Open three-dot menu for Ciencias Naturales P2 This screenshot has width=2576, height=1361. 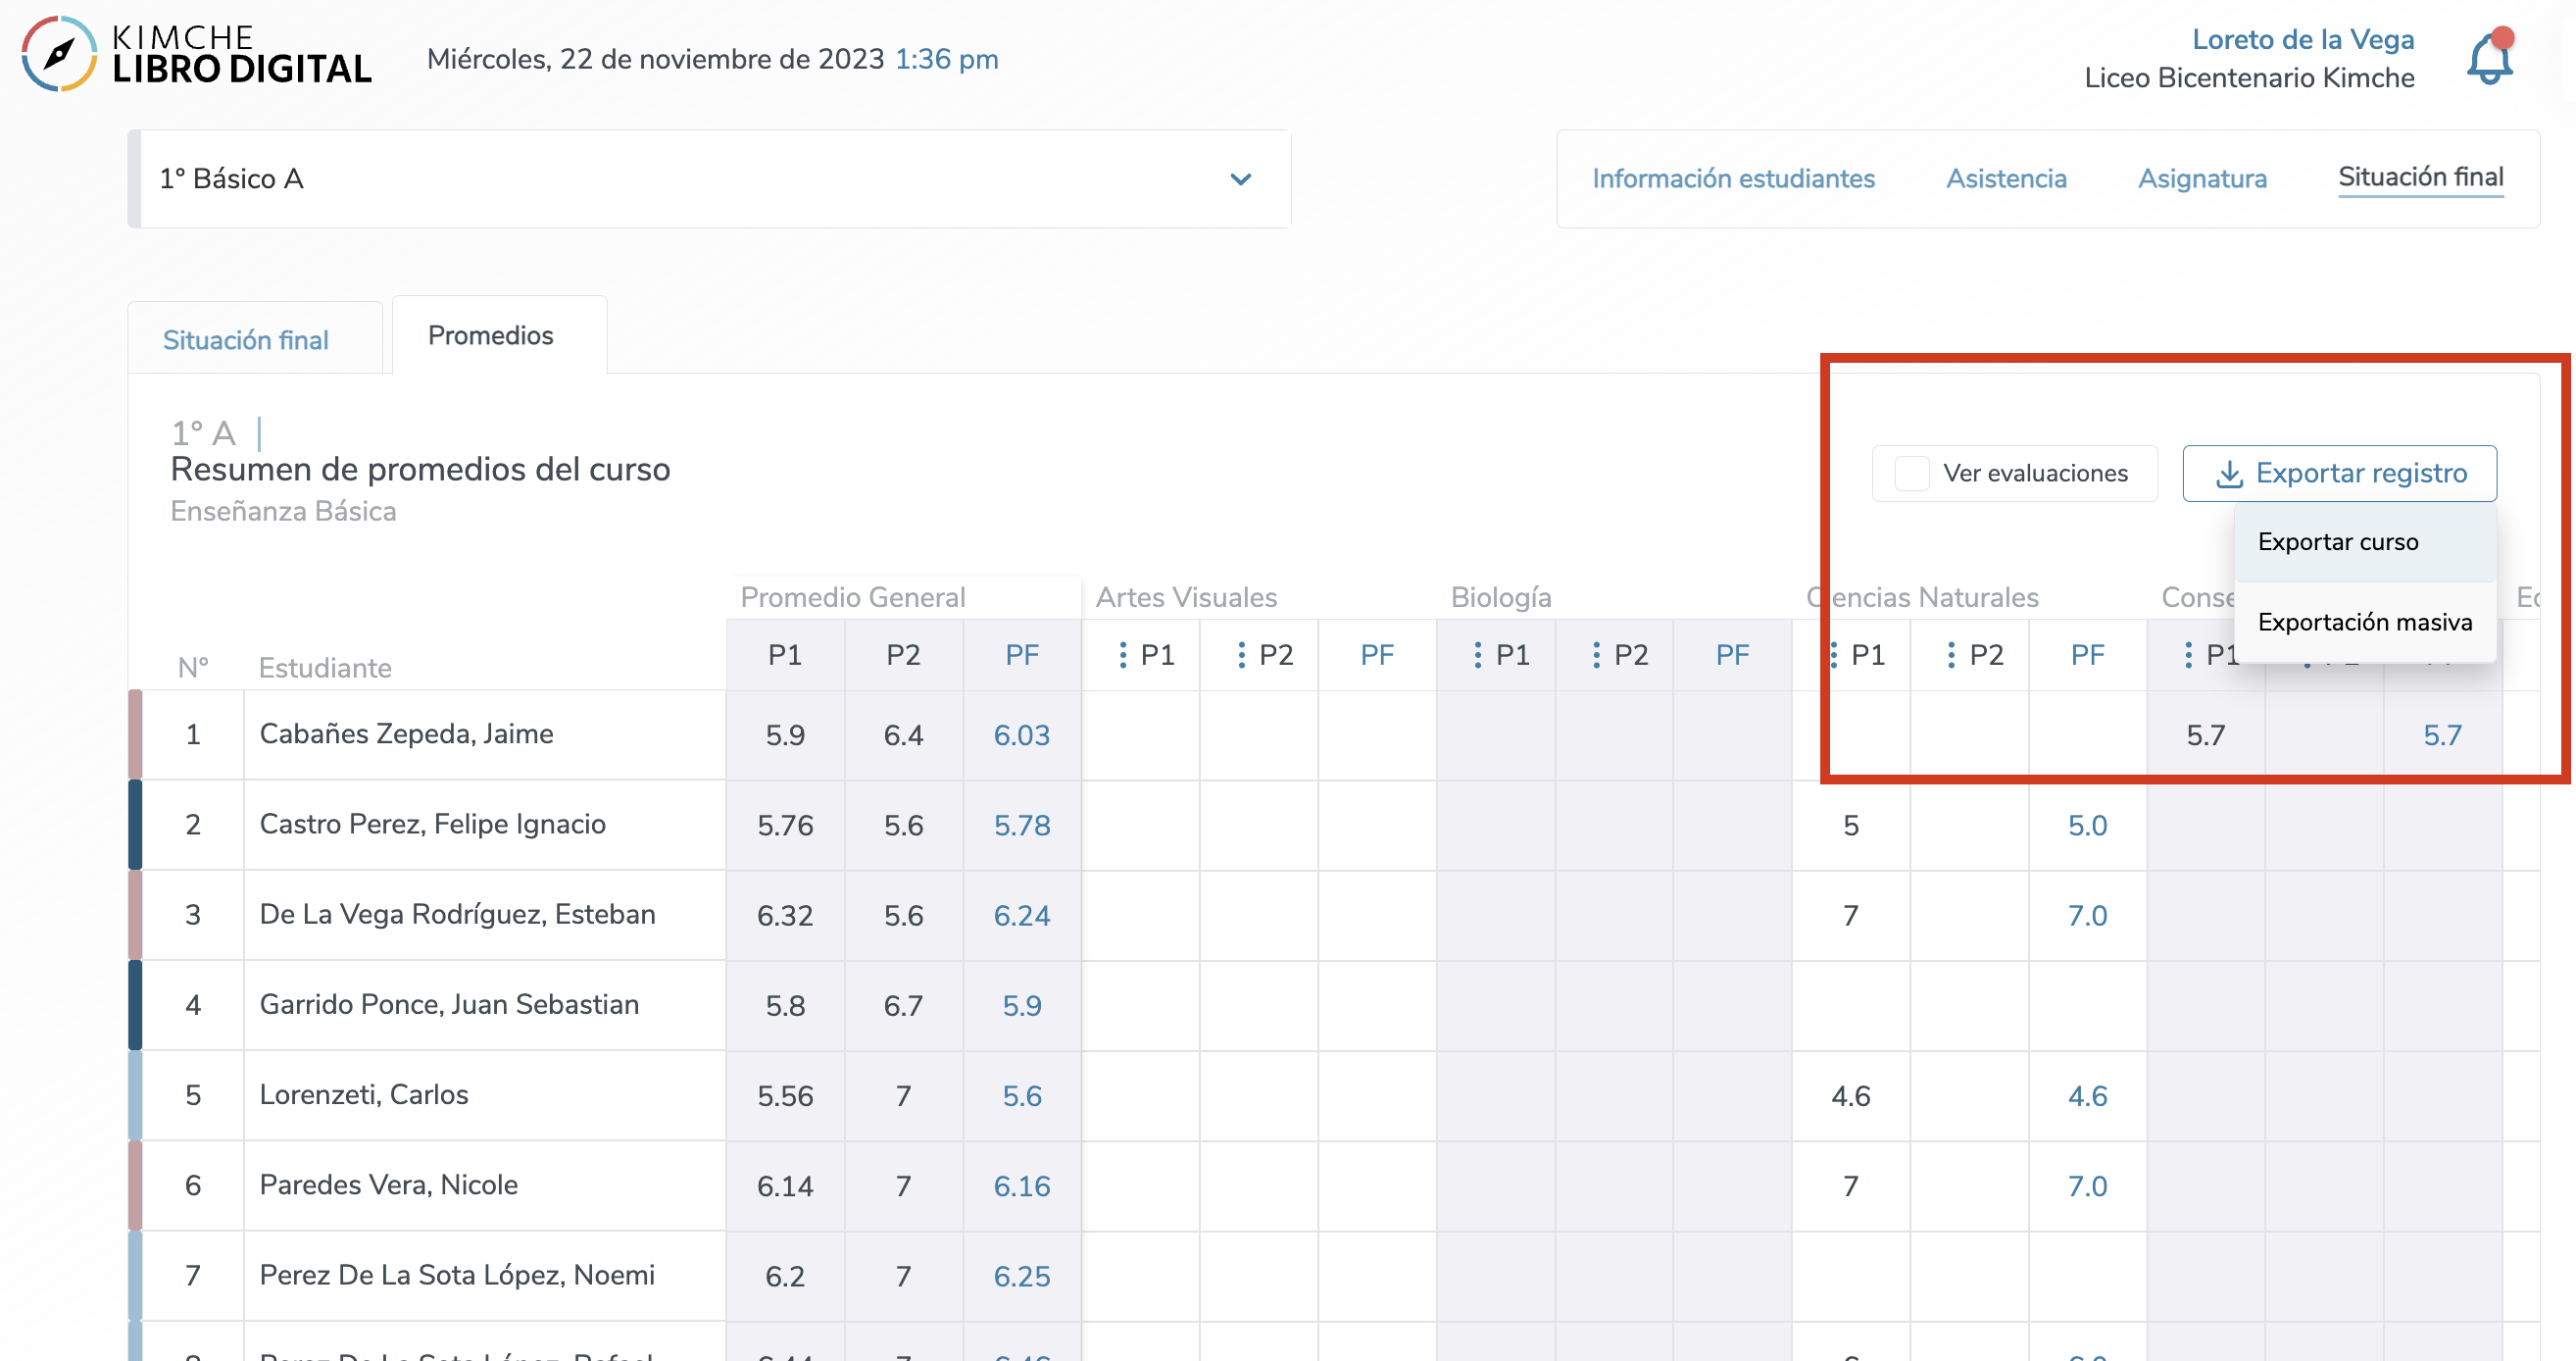point(1951,655)
